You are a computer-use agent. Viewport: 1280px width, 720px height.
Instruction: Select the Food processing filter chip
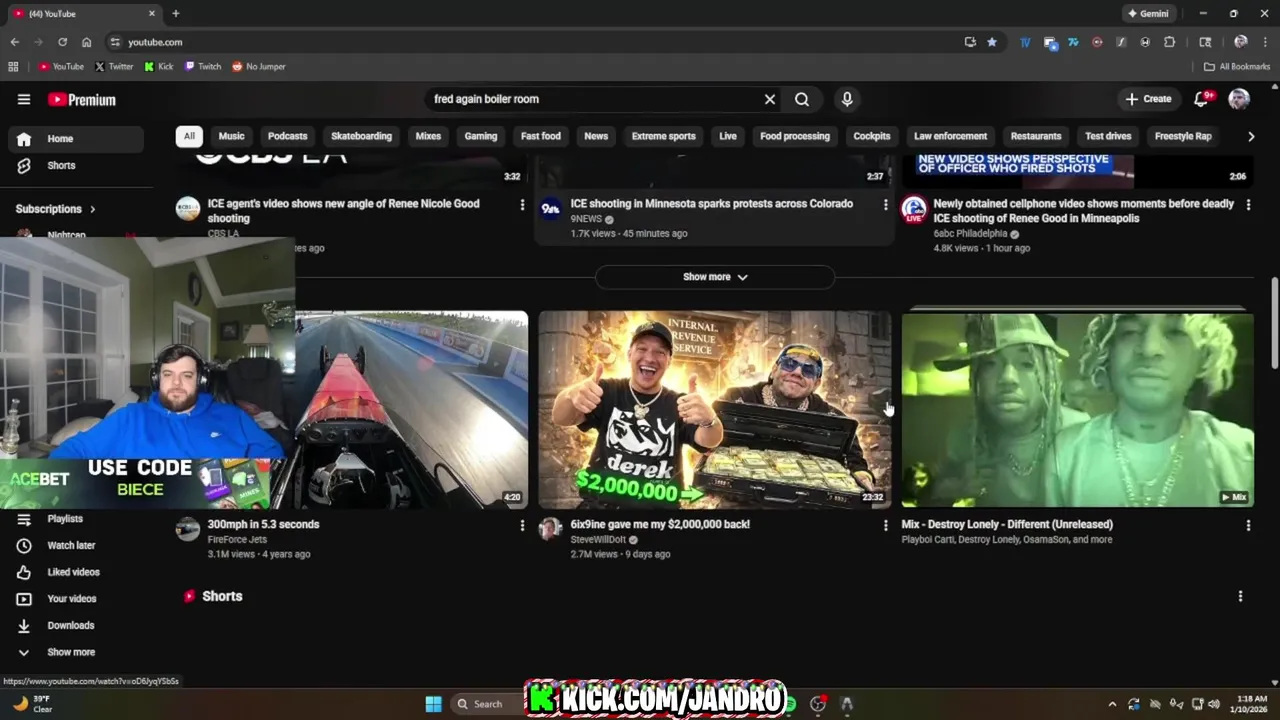pyautogui.click(x=795, y=136)
